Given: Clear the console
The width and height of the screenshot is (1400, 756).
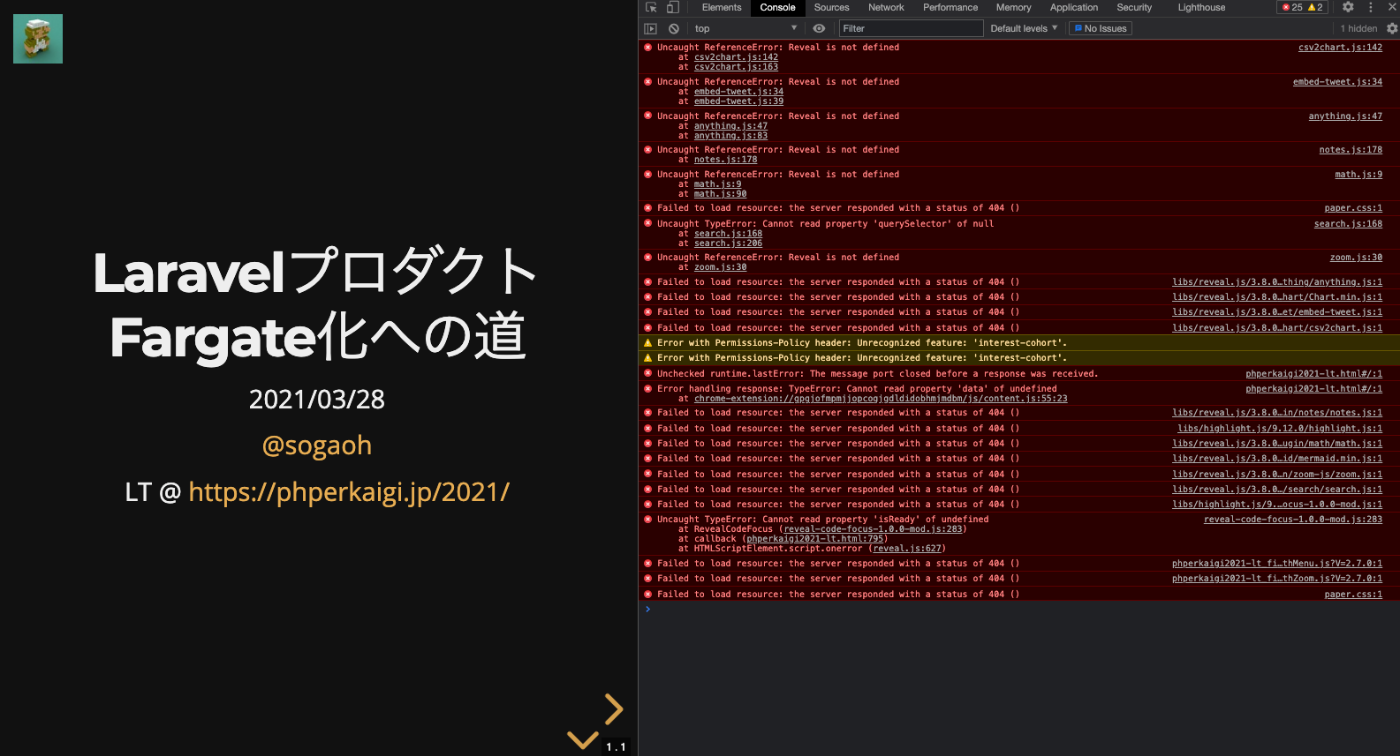Looking at the screenshot, I should coord(674,29).
